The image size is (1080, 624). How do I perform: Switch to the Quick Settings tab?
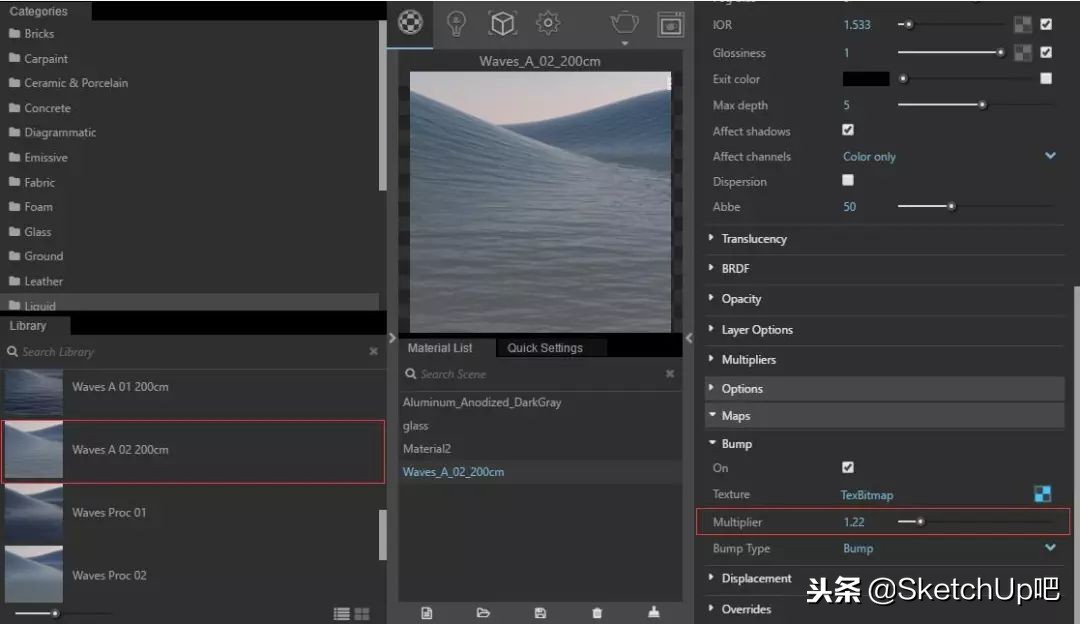(x=547, y=348)
